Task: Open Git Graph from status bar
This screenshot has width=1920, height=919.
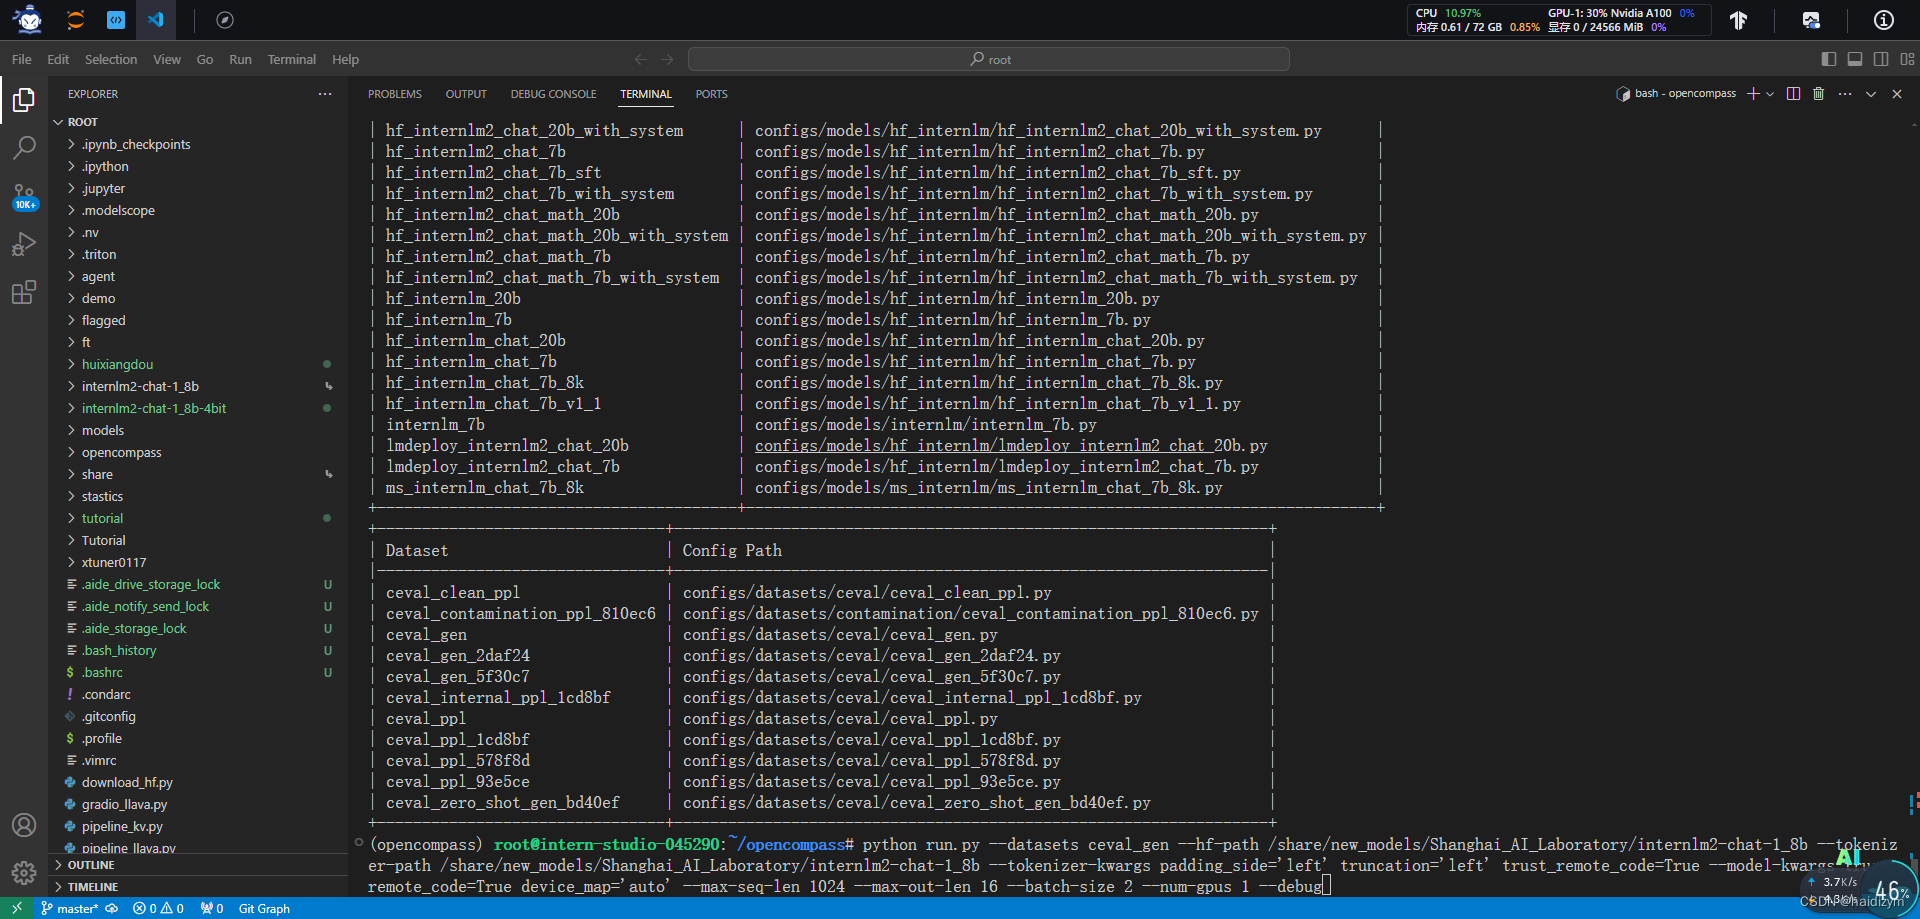Action: click(x=264, y=908)
